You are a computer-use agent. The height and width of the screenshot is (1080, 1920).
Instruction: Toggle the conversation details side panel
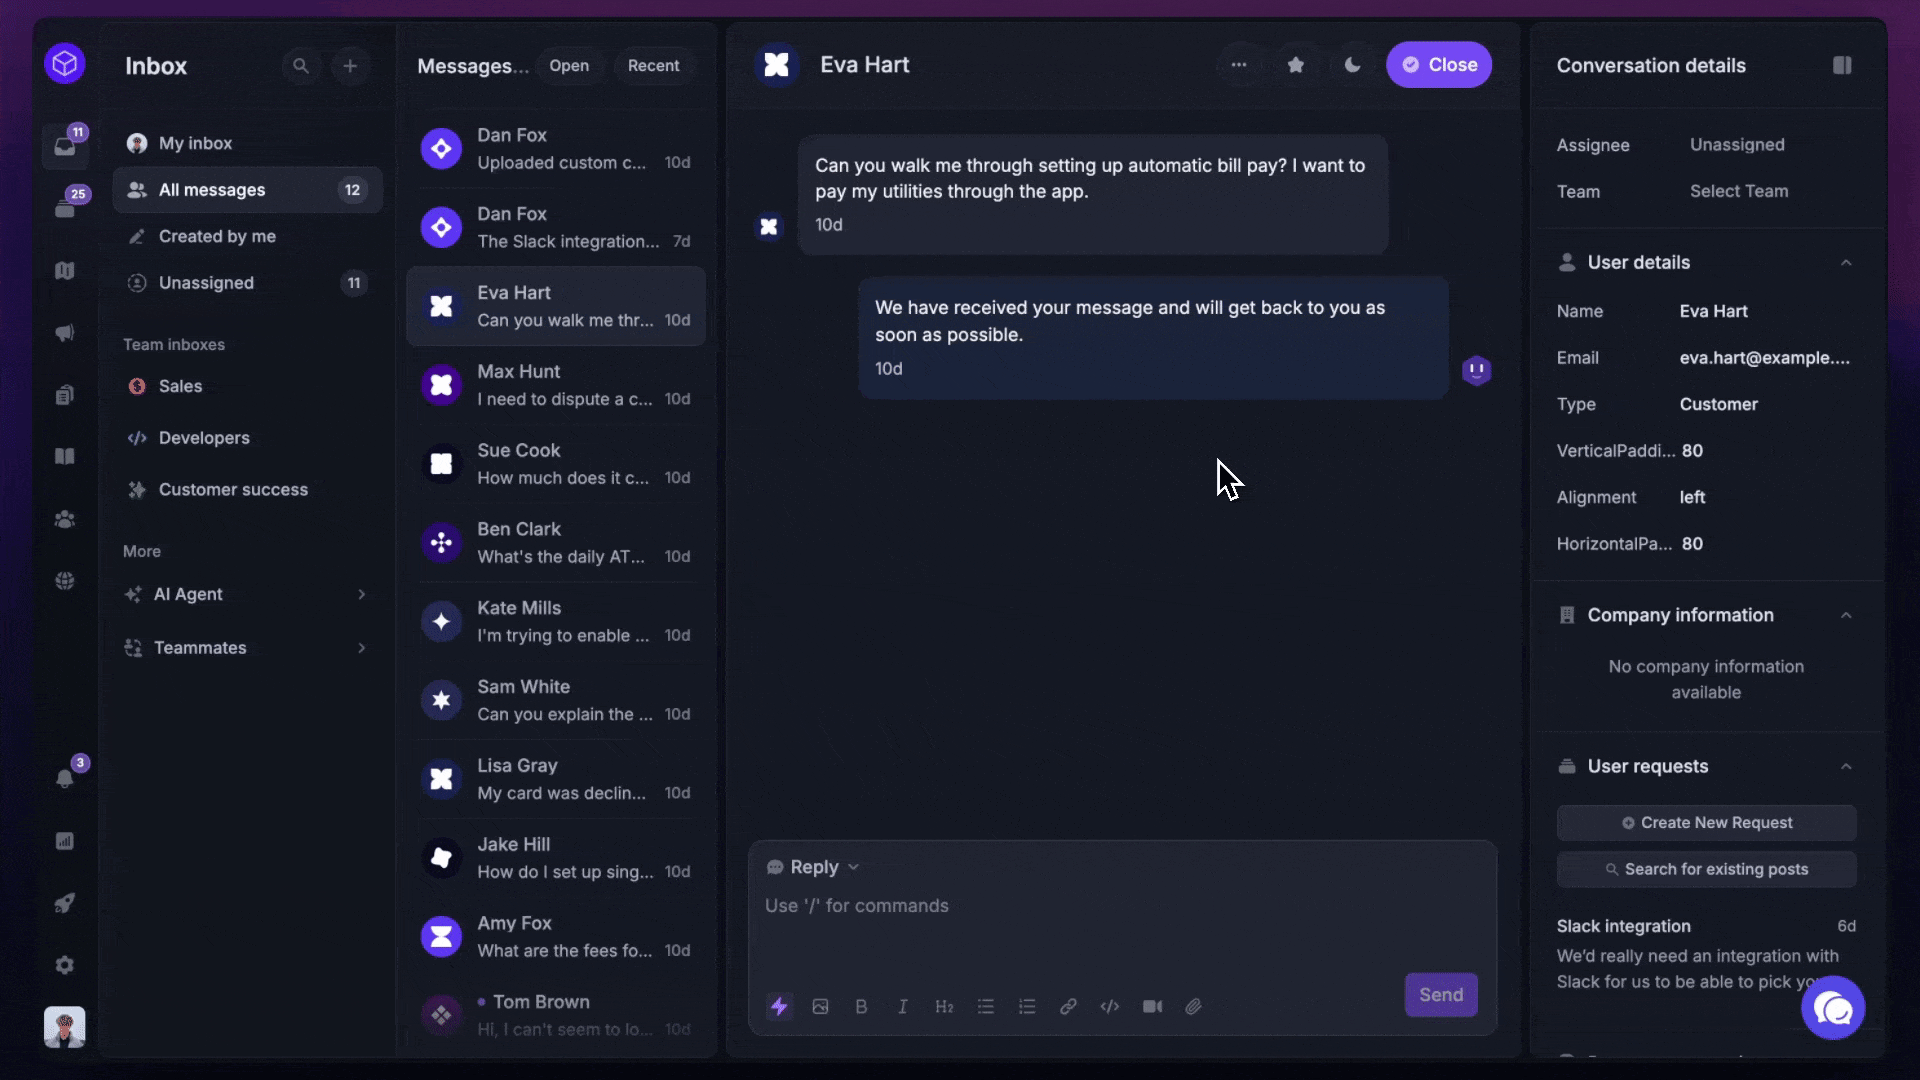(x=1842, y=65)
